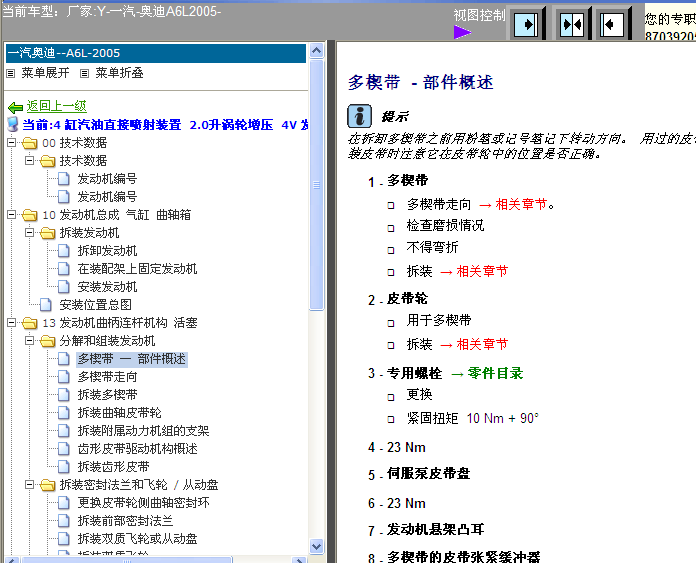Image resolution: width=696 pixels, height=563 pixels.
Task: Click the document icon beside 安装位置总图
Action: (46, 305)
